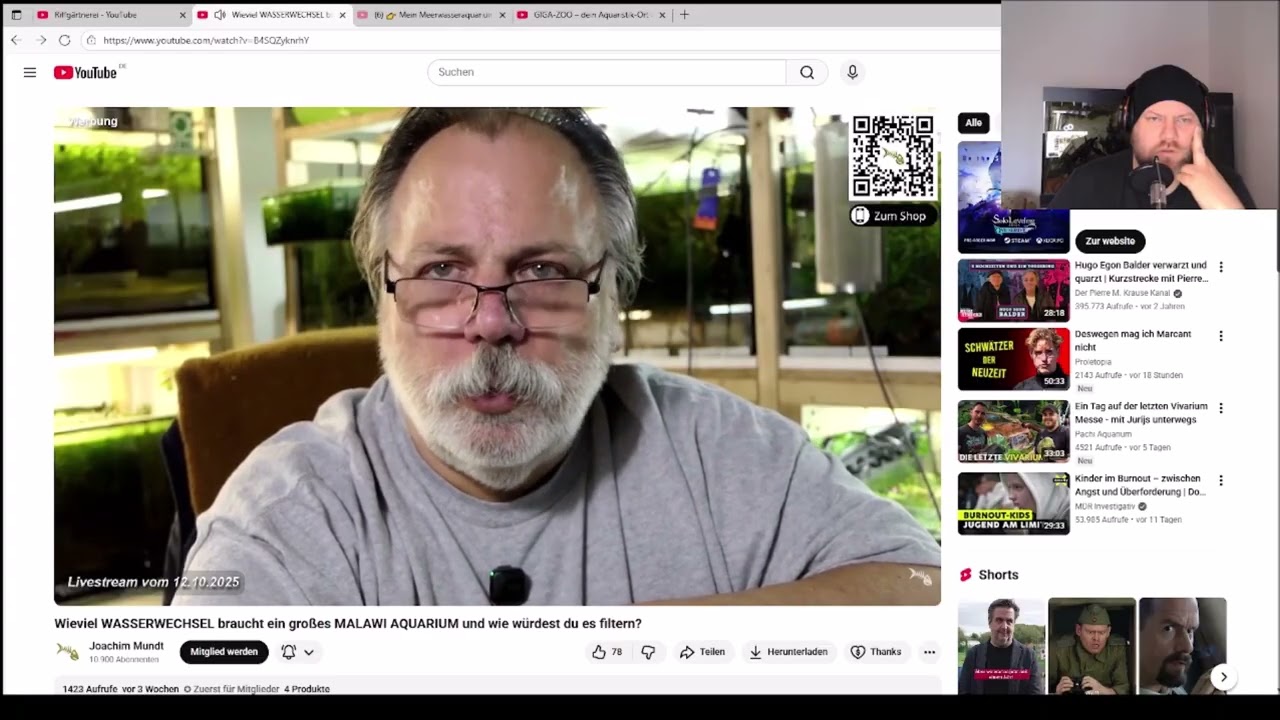
Task: Click the Herunterladen download button
Action: [788, 652]
